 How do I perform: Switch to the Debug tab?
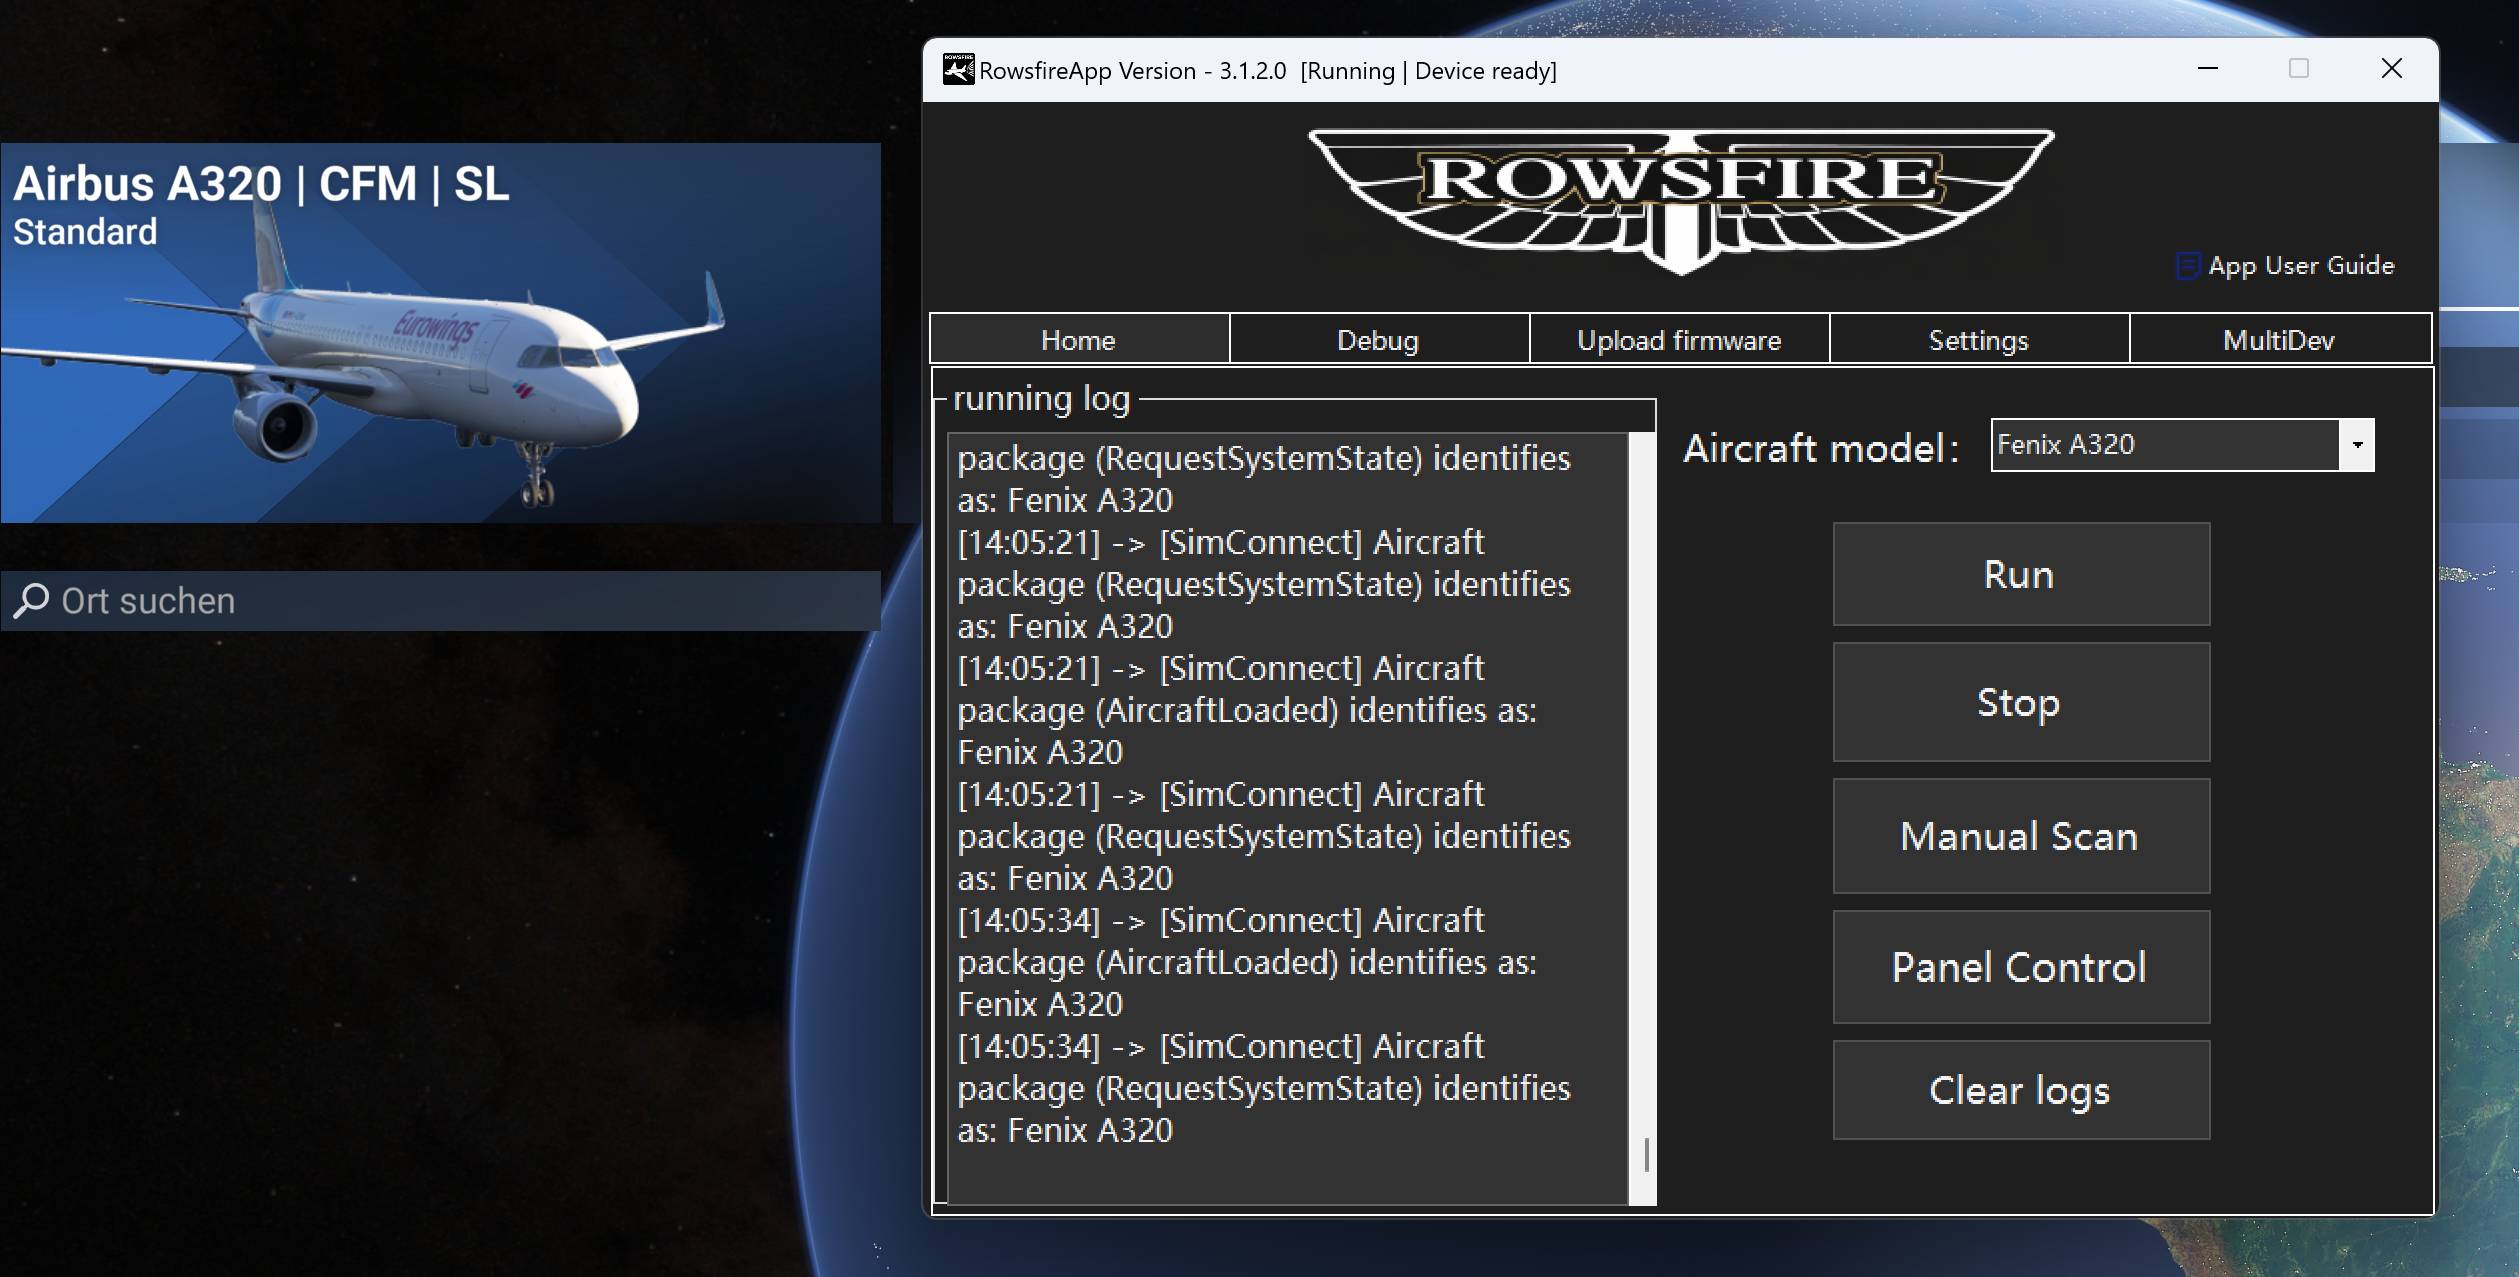click(x=1379, y=340)
